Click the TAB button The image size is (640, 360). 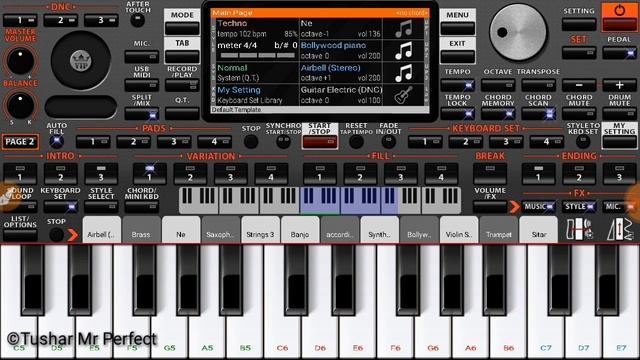[182, 50]
